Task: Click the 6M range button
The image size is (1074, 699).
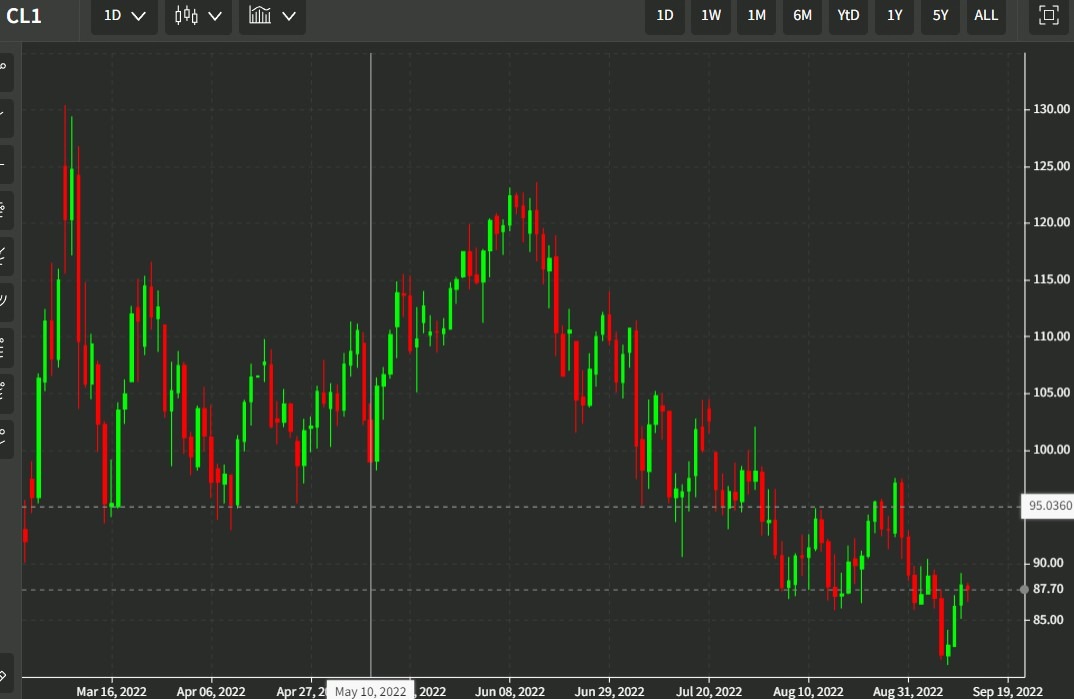Action: click(x=802, y=16)
